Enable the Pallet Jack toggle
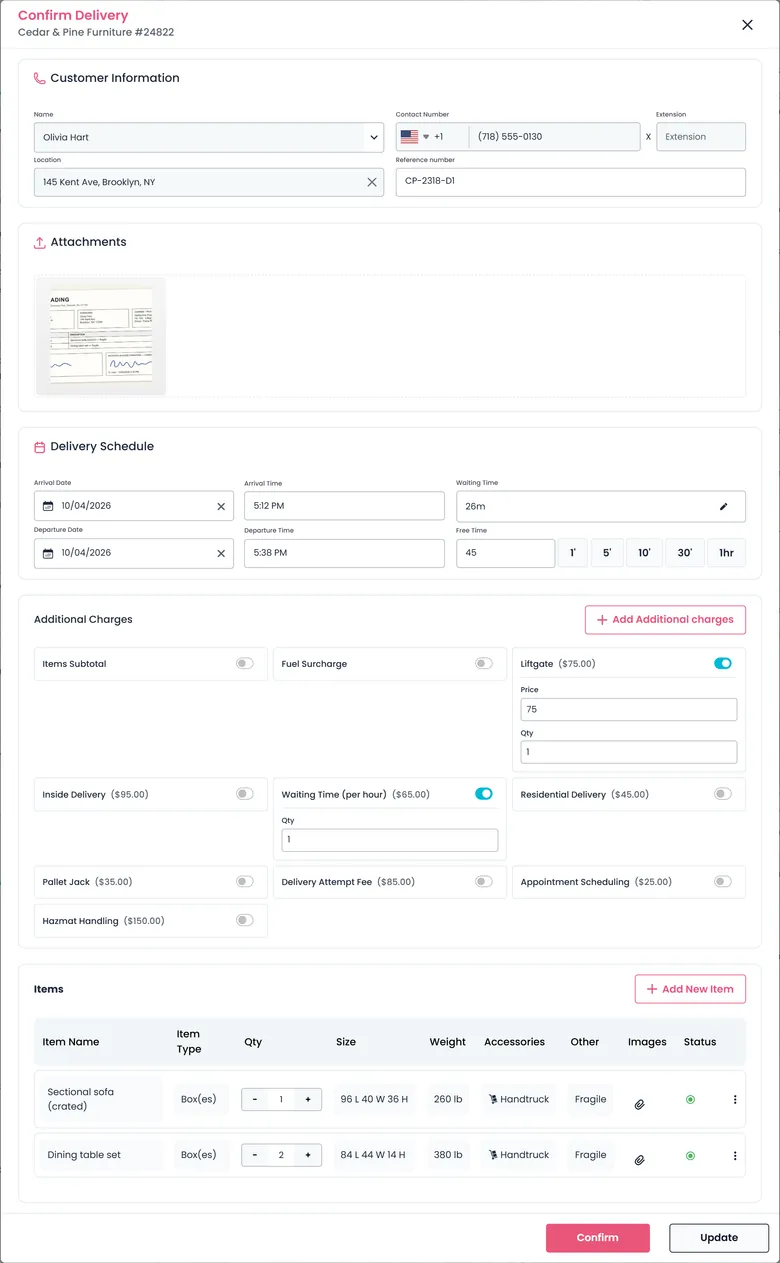The width and height of the screenshot is (780, 1263). pyautogui.click(x=245, y=882)
